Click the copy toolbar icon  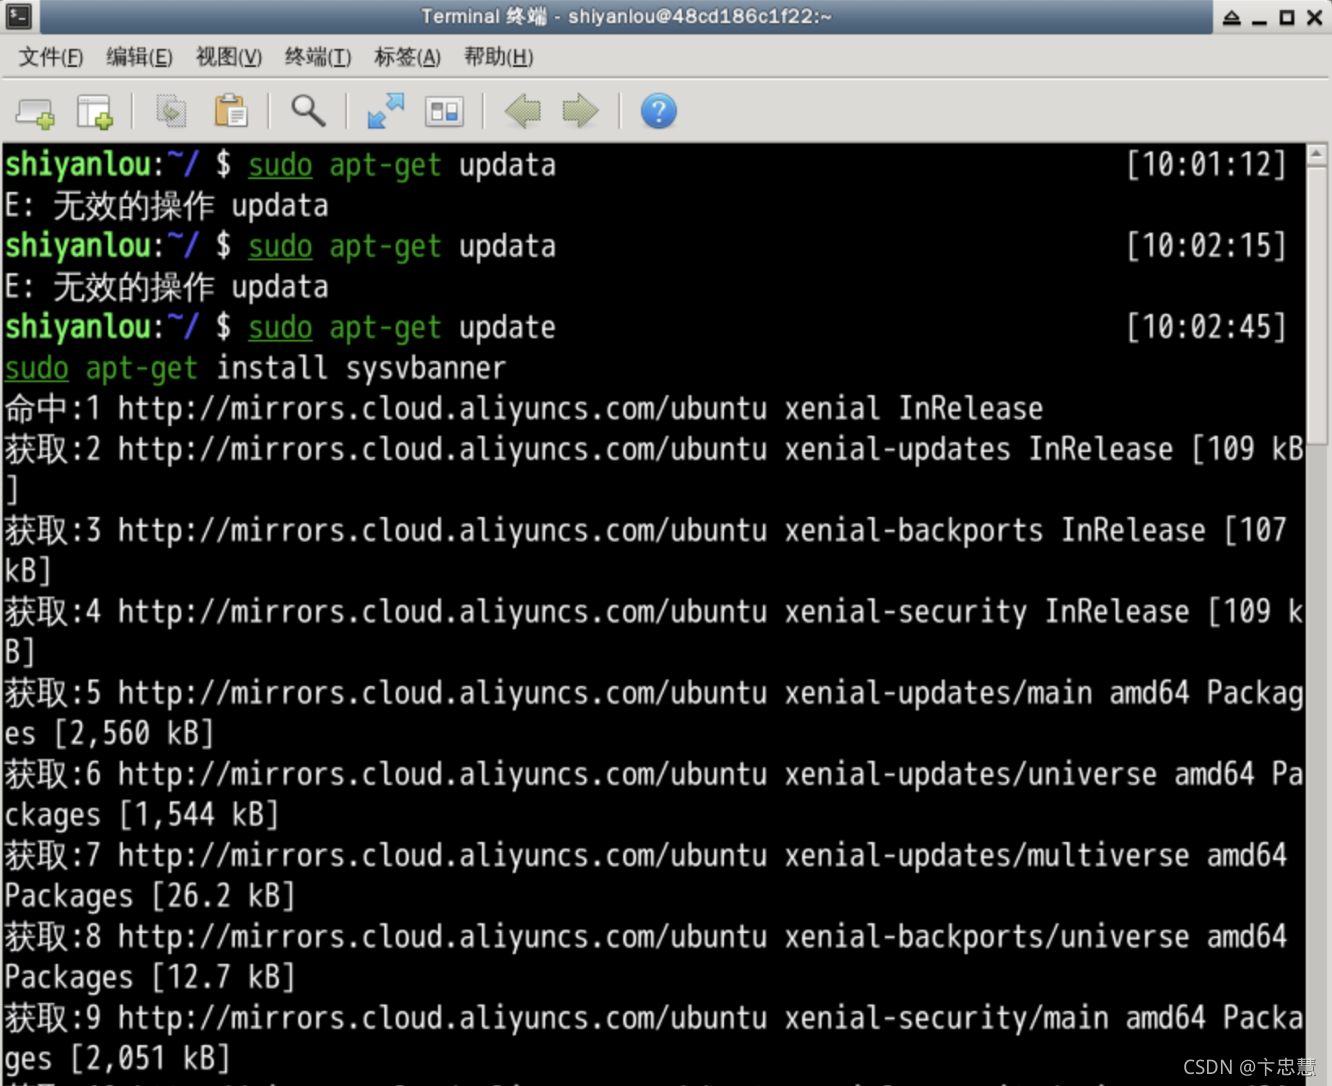[x=171, y=112]
